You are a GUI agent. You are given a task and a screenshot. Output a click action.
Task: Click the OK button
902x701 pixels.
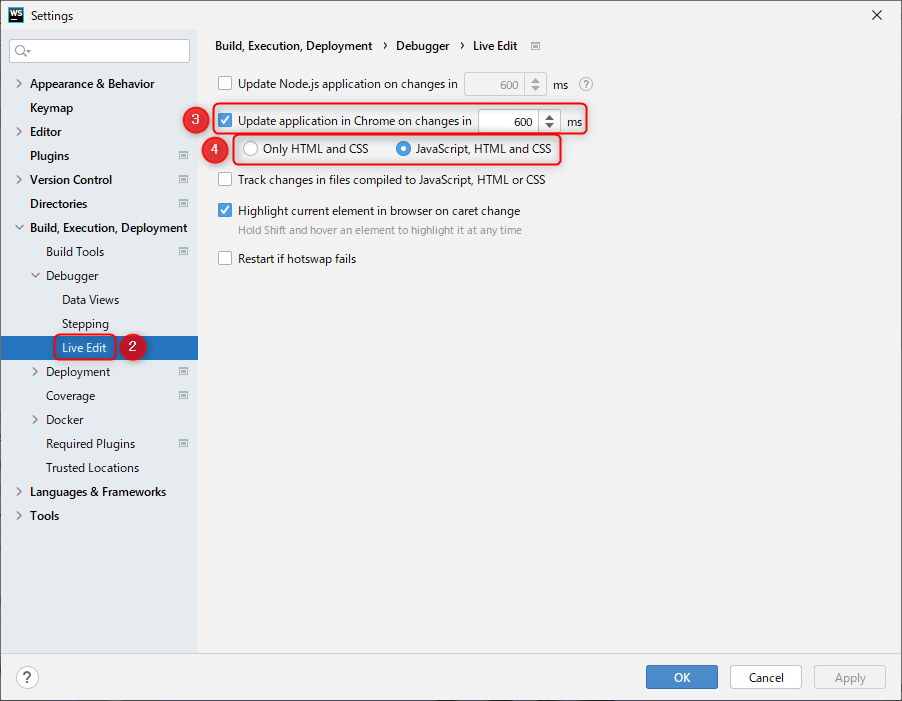(682, 677)
